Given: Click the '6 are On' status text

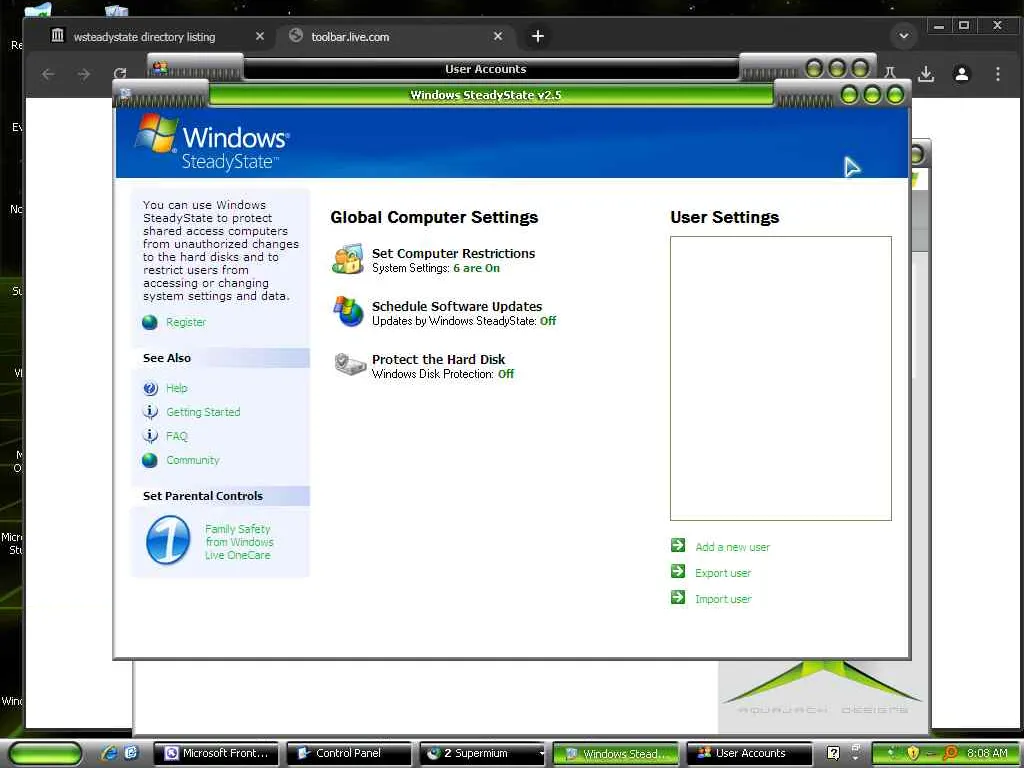Looking at the screenshot, I should tap(476, 268).
